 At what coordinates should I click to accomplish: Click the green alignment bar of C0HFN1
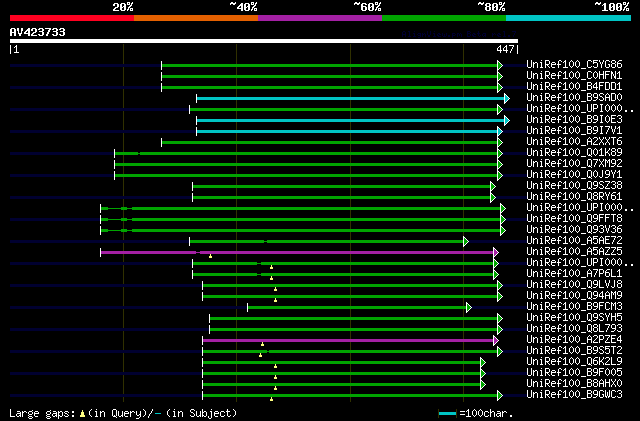tap(329, 76)
